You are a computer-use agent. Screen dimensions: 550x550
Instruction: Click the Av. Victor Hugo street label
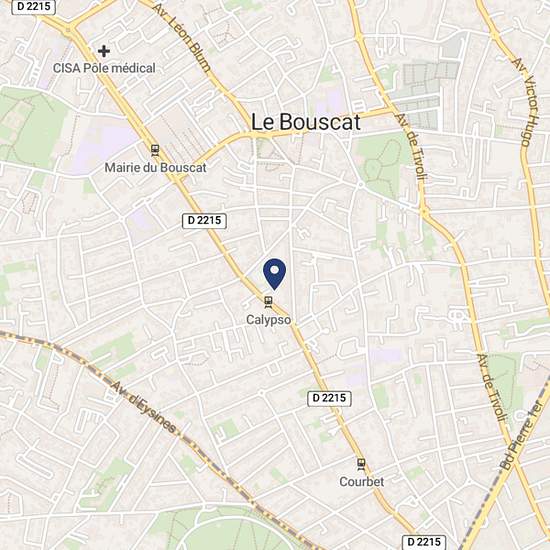pos(525,102)
